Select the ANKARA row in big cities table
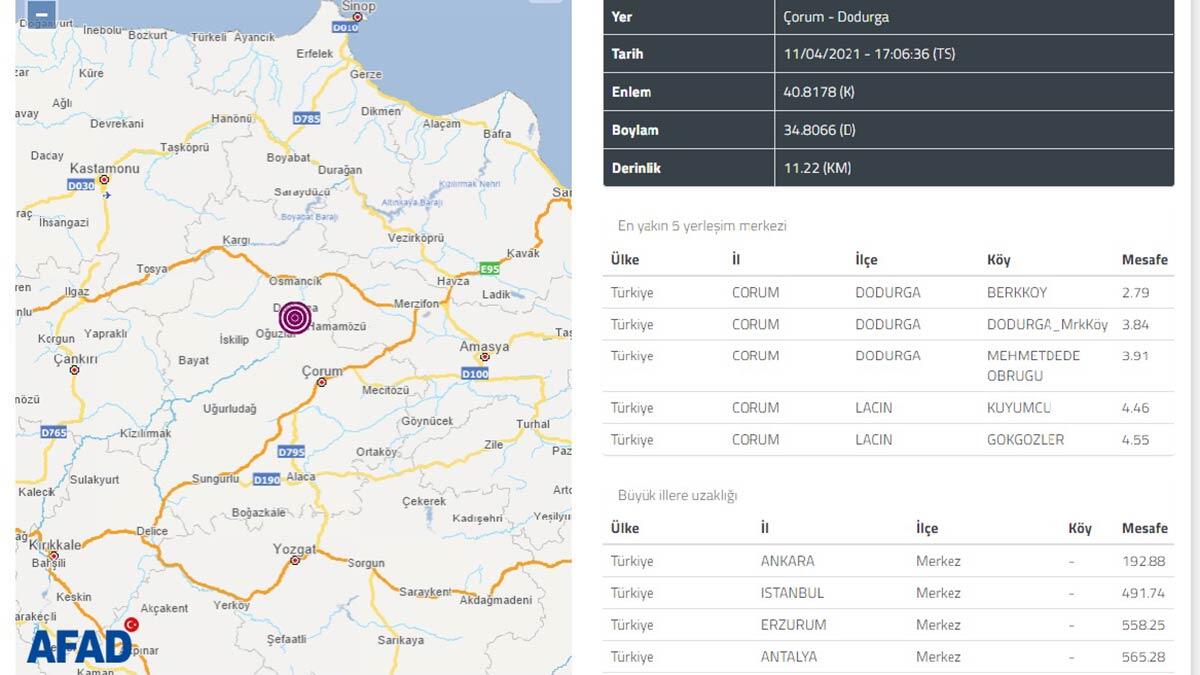The width and height of the screenshot is (1200, 675). 888,561
